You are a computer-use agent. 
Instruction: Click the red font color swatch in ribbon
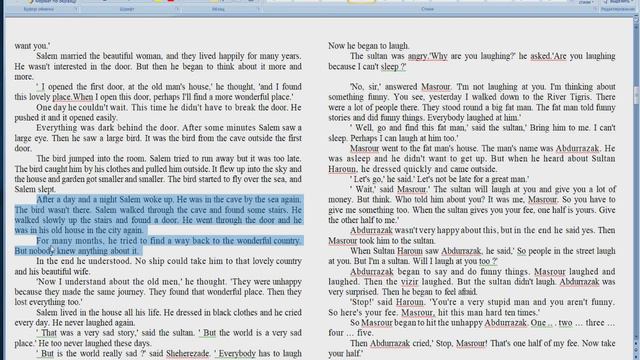coord(171,1)
